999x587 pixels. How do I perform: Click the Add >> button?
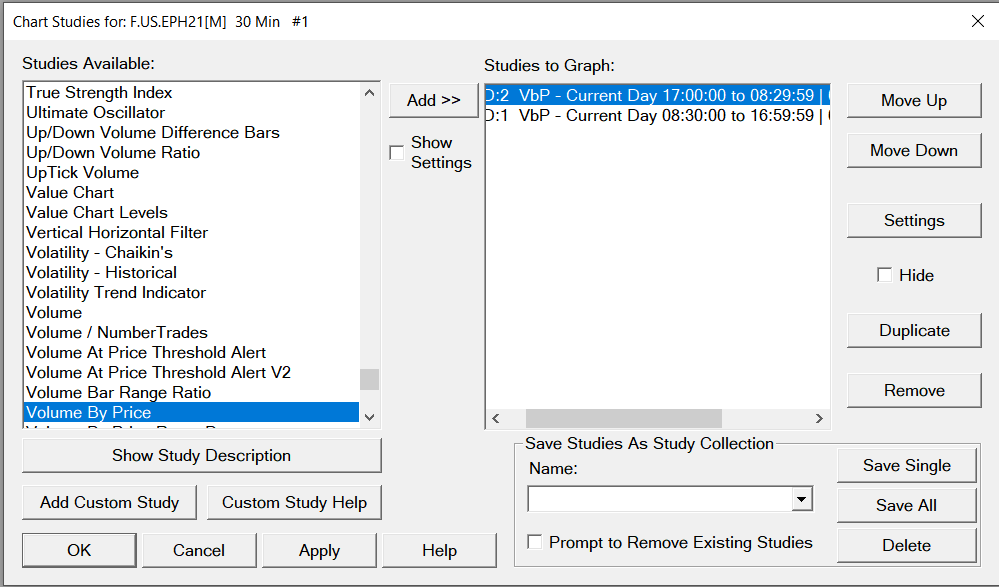[433, 100]
